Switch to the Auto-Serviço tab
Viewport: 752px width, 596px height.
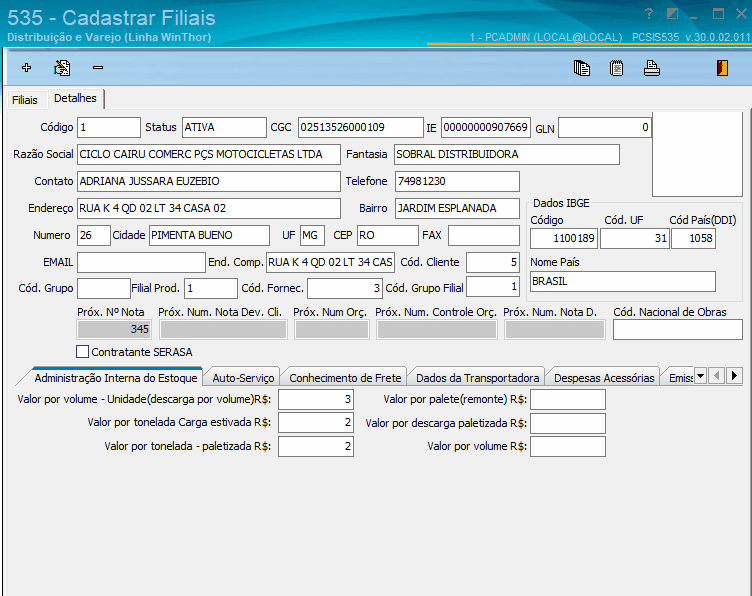click(243, 378)
